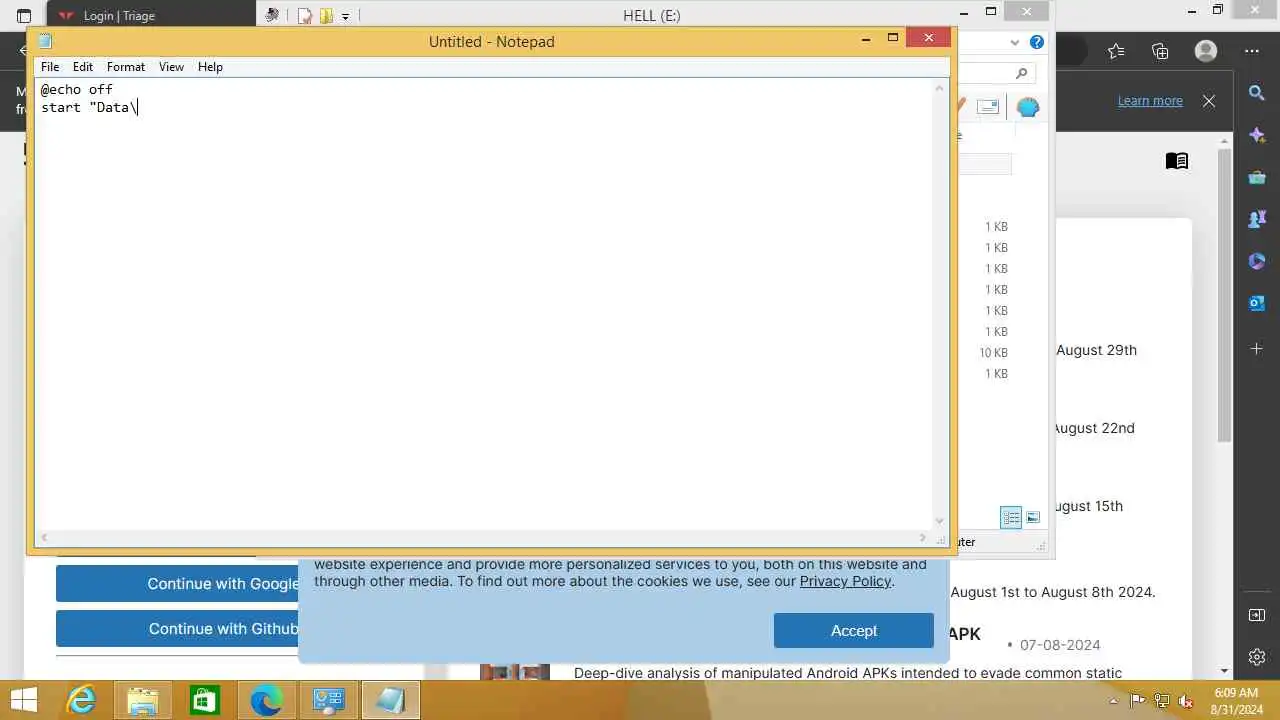Open the Edge sidebar Tools briefcase icon
Image resolution: width=1280 pixels, height=720 pixels.
(1257, 177)
